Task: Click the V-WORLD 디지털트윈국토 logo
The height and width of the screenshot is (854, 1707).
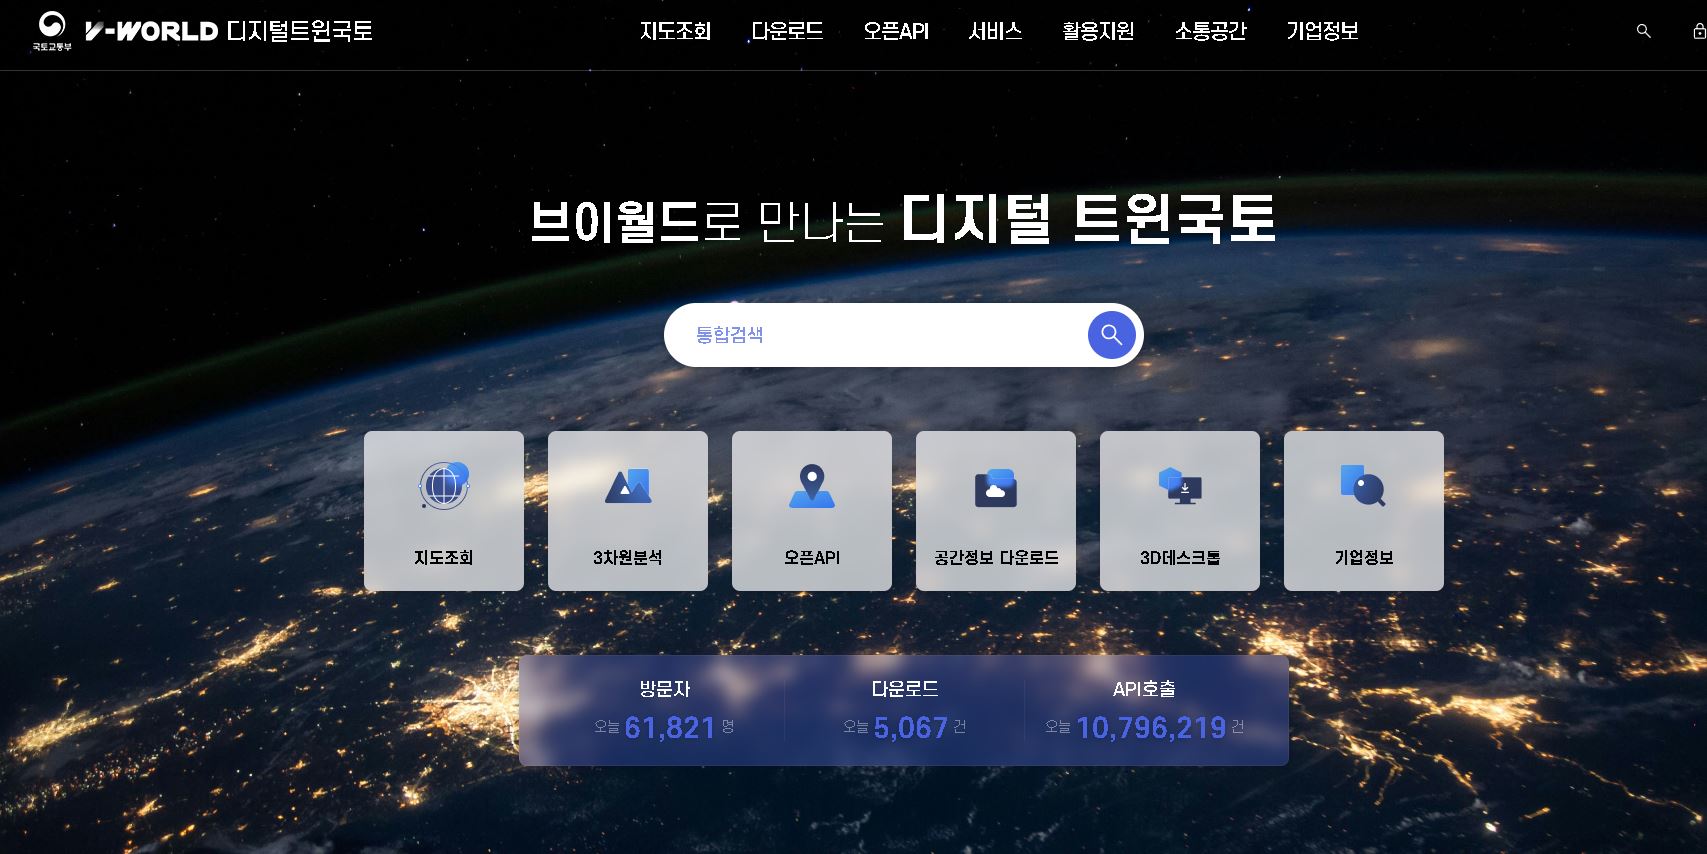Action: [229, 31]
